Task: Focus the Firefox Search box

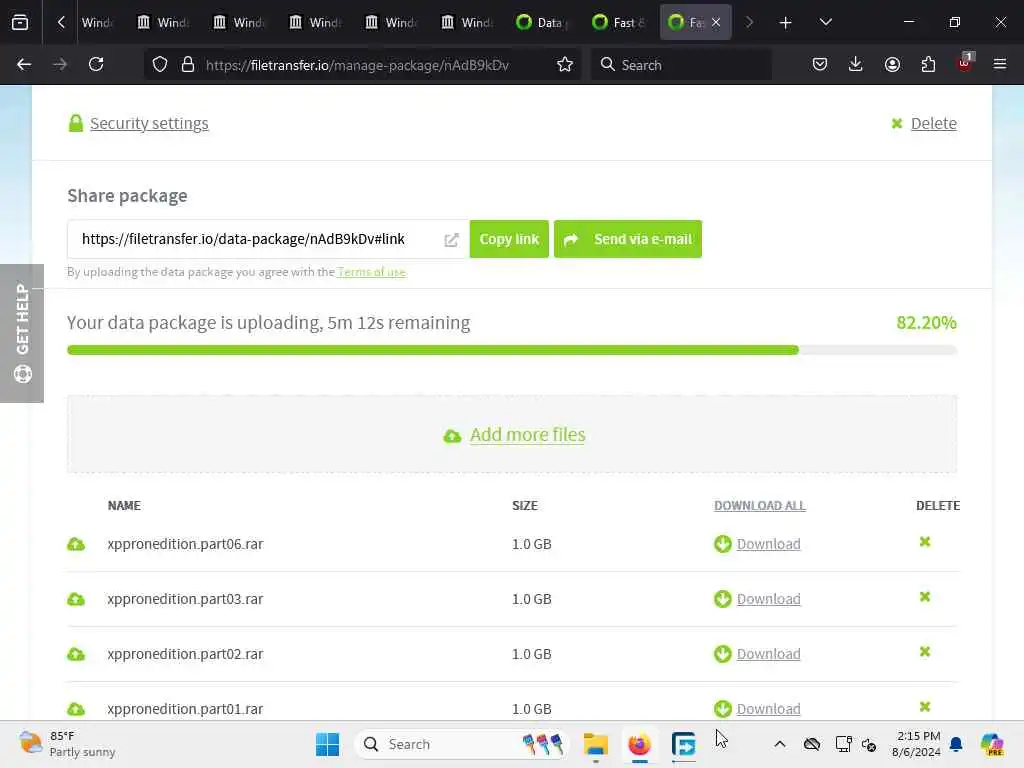Action: [681, 65]
